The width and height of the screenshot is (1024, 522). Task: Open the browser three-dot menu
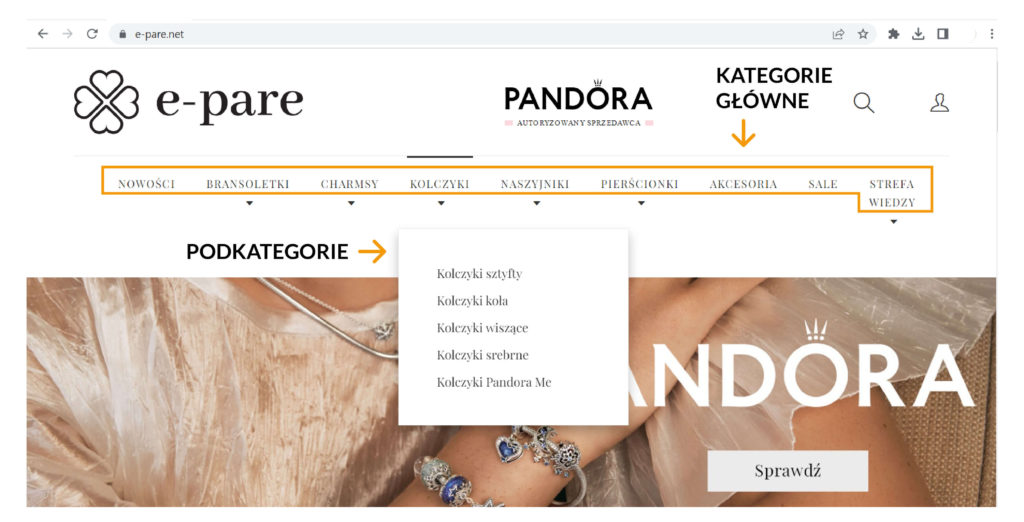click(991, 34)
